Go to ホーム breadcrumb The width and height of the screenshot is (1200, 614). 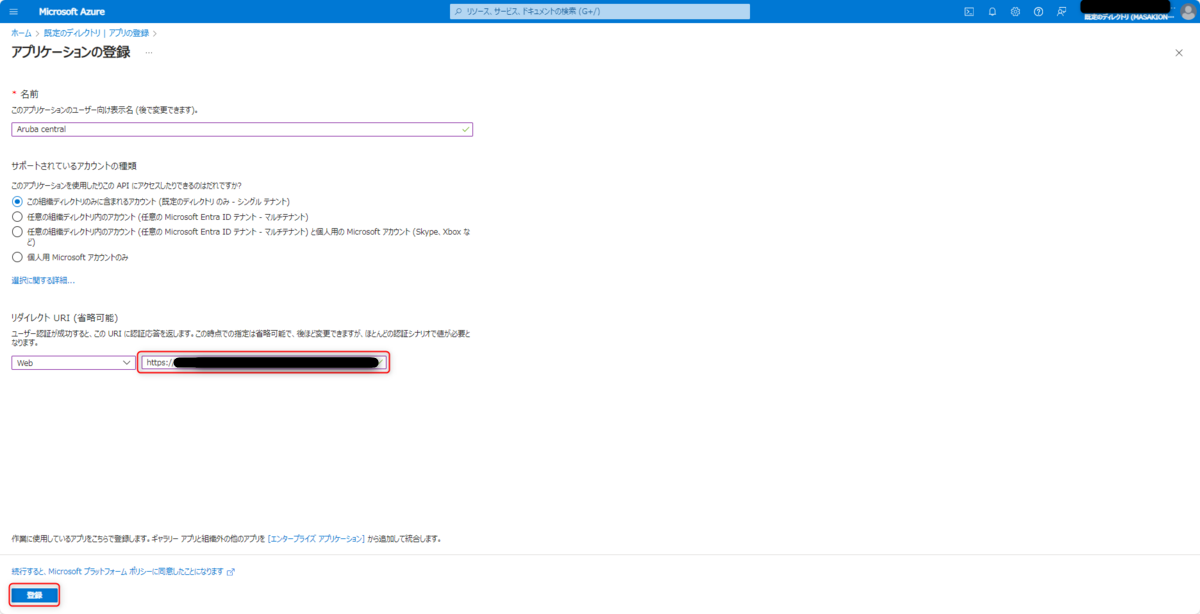(20, 33)
